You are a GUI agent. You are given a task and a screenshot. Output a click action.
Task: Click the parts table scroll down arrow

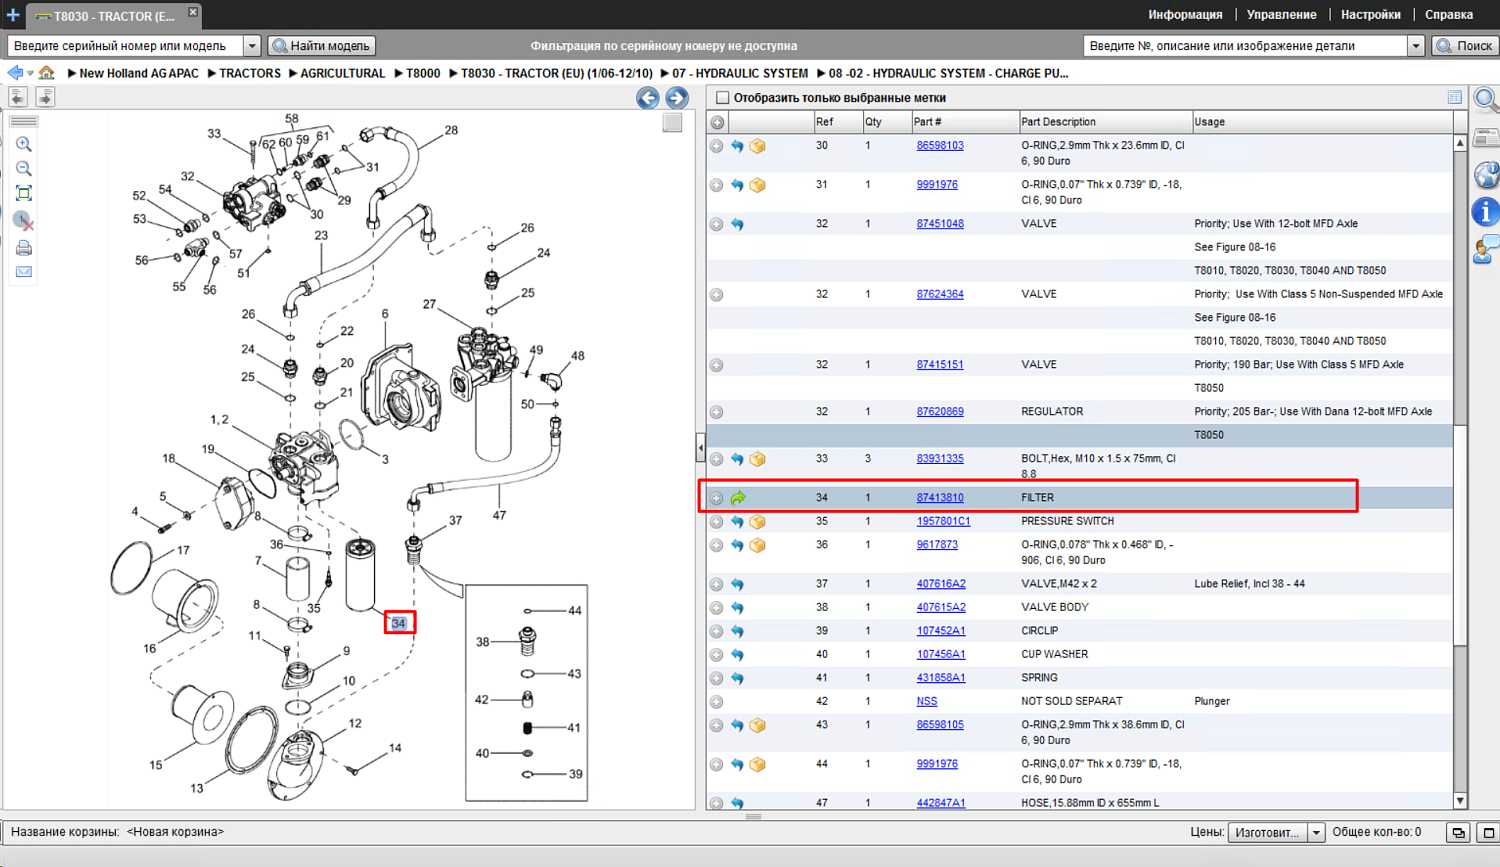point(1460,801)
